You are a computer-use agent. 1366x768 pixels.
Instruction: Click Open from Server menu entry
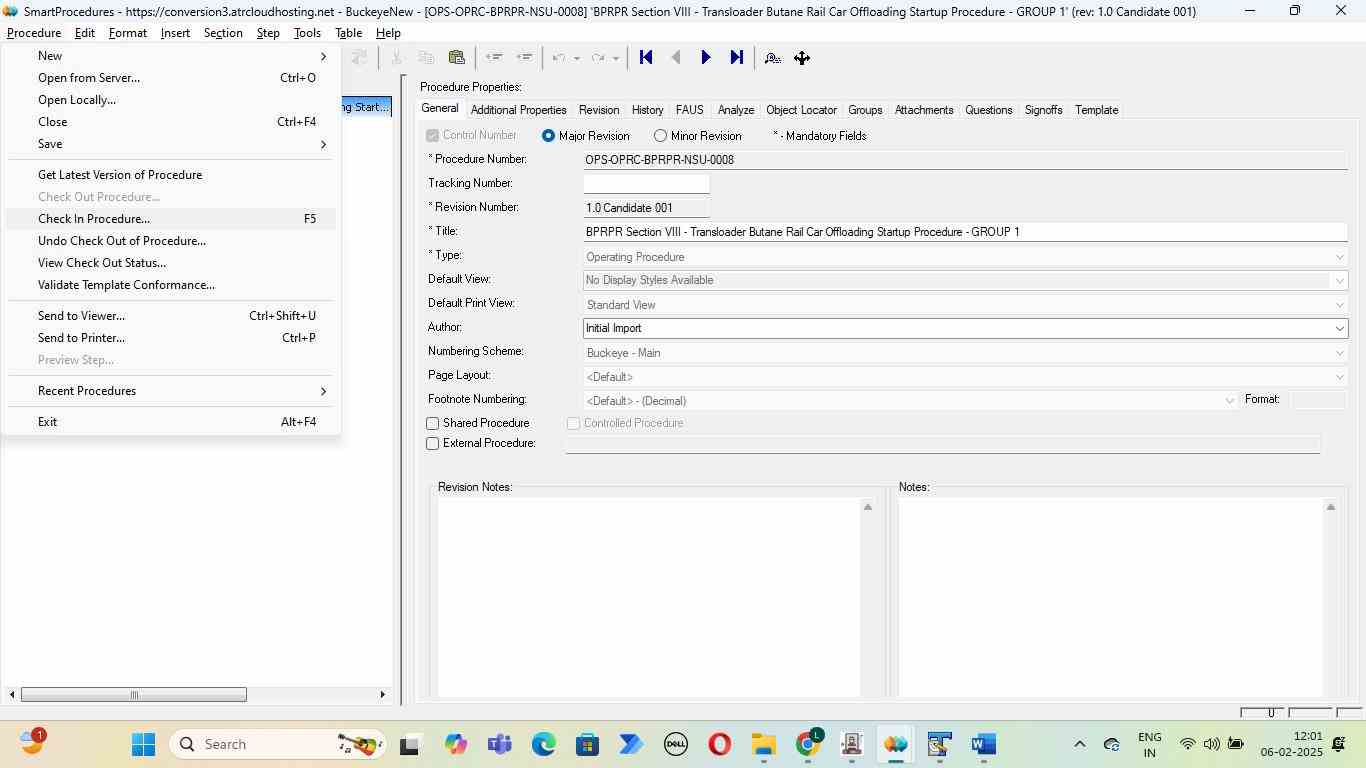171,78
